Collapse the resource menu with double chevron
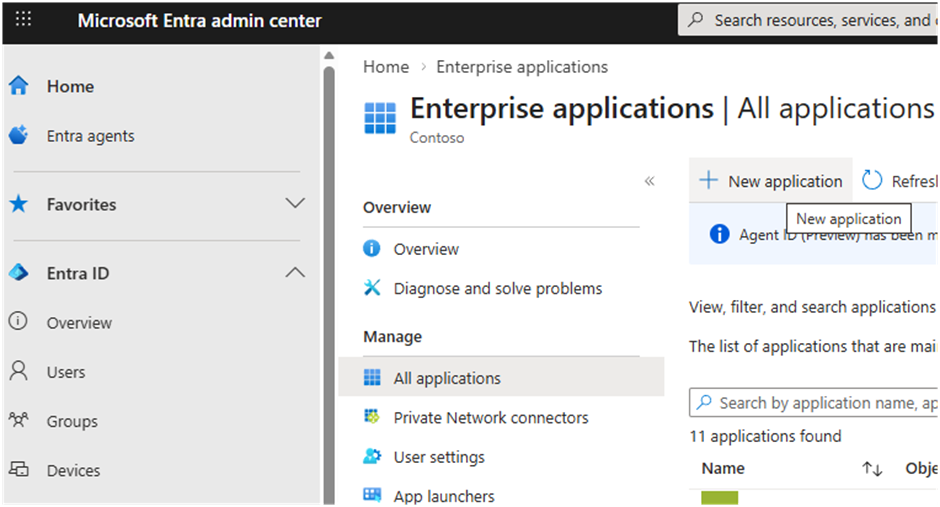Screen dimensions: 940x507 pyautogui.click(x=649, y=181)
